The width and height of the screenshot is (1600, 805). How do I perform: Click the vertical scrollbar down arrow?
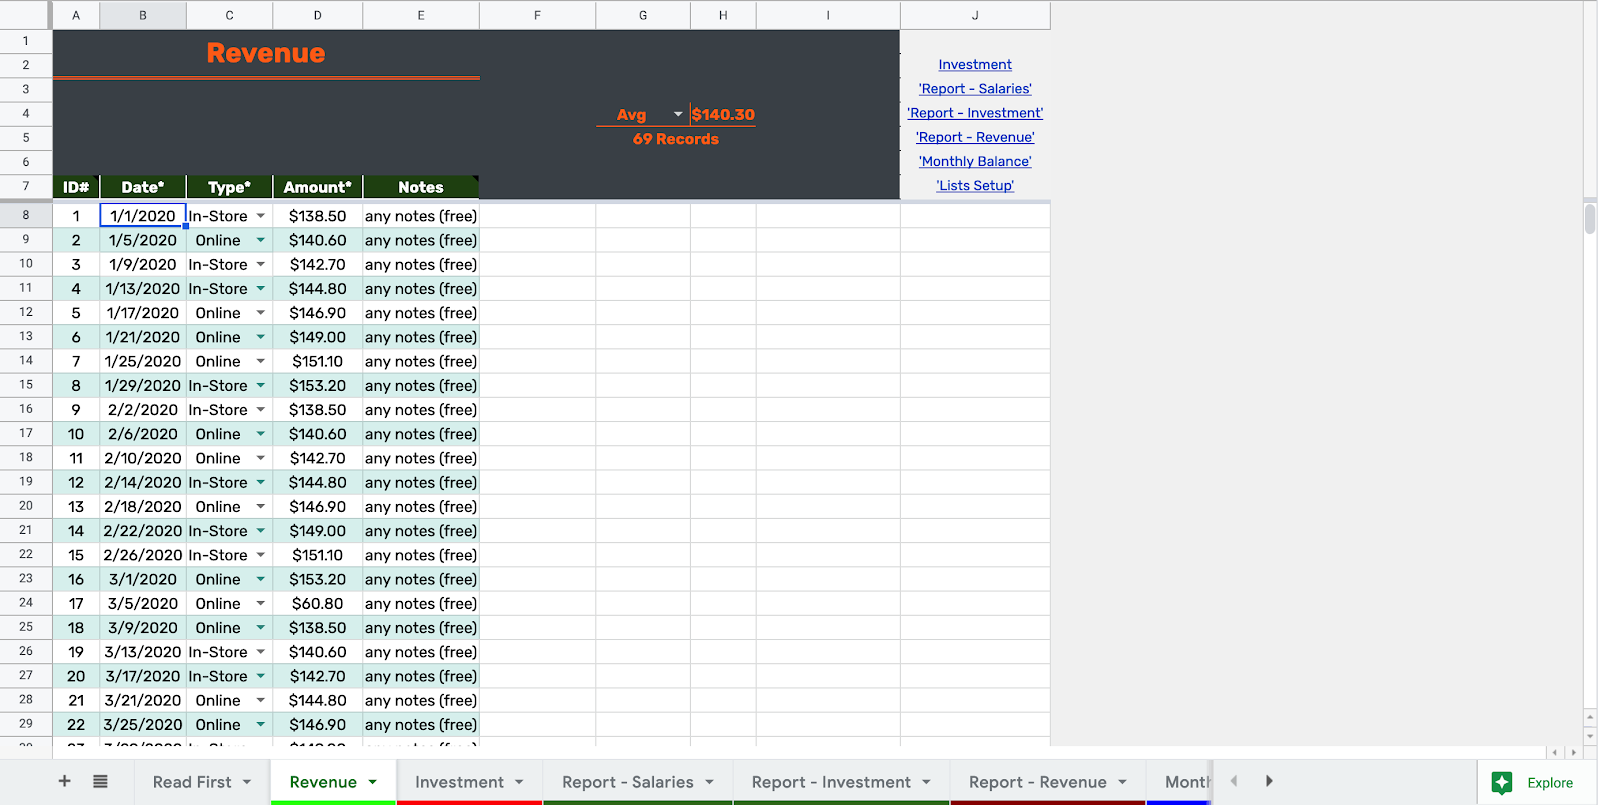coord(1590,737)
